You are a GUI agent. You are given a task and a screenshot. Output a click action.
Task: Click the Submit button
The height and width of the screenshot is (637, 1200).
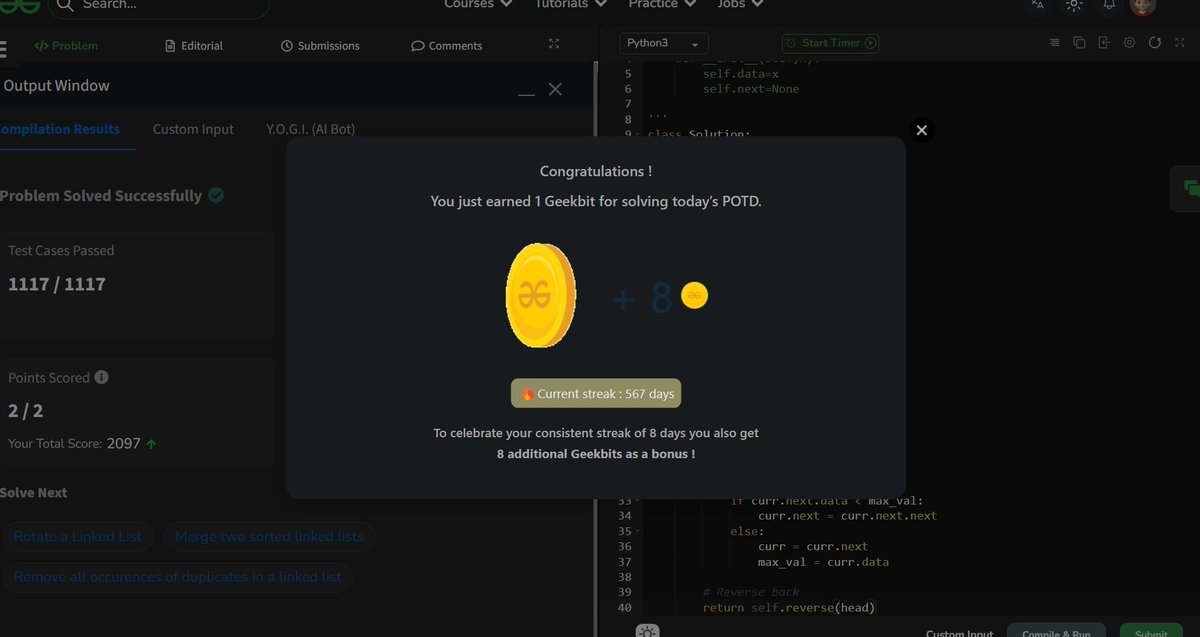point(1151,631)
